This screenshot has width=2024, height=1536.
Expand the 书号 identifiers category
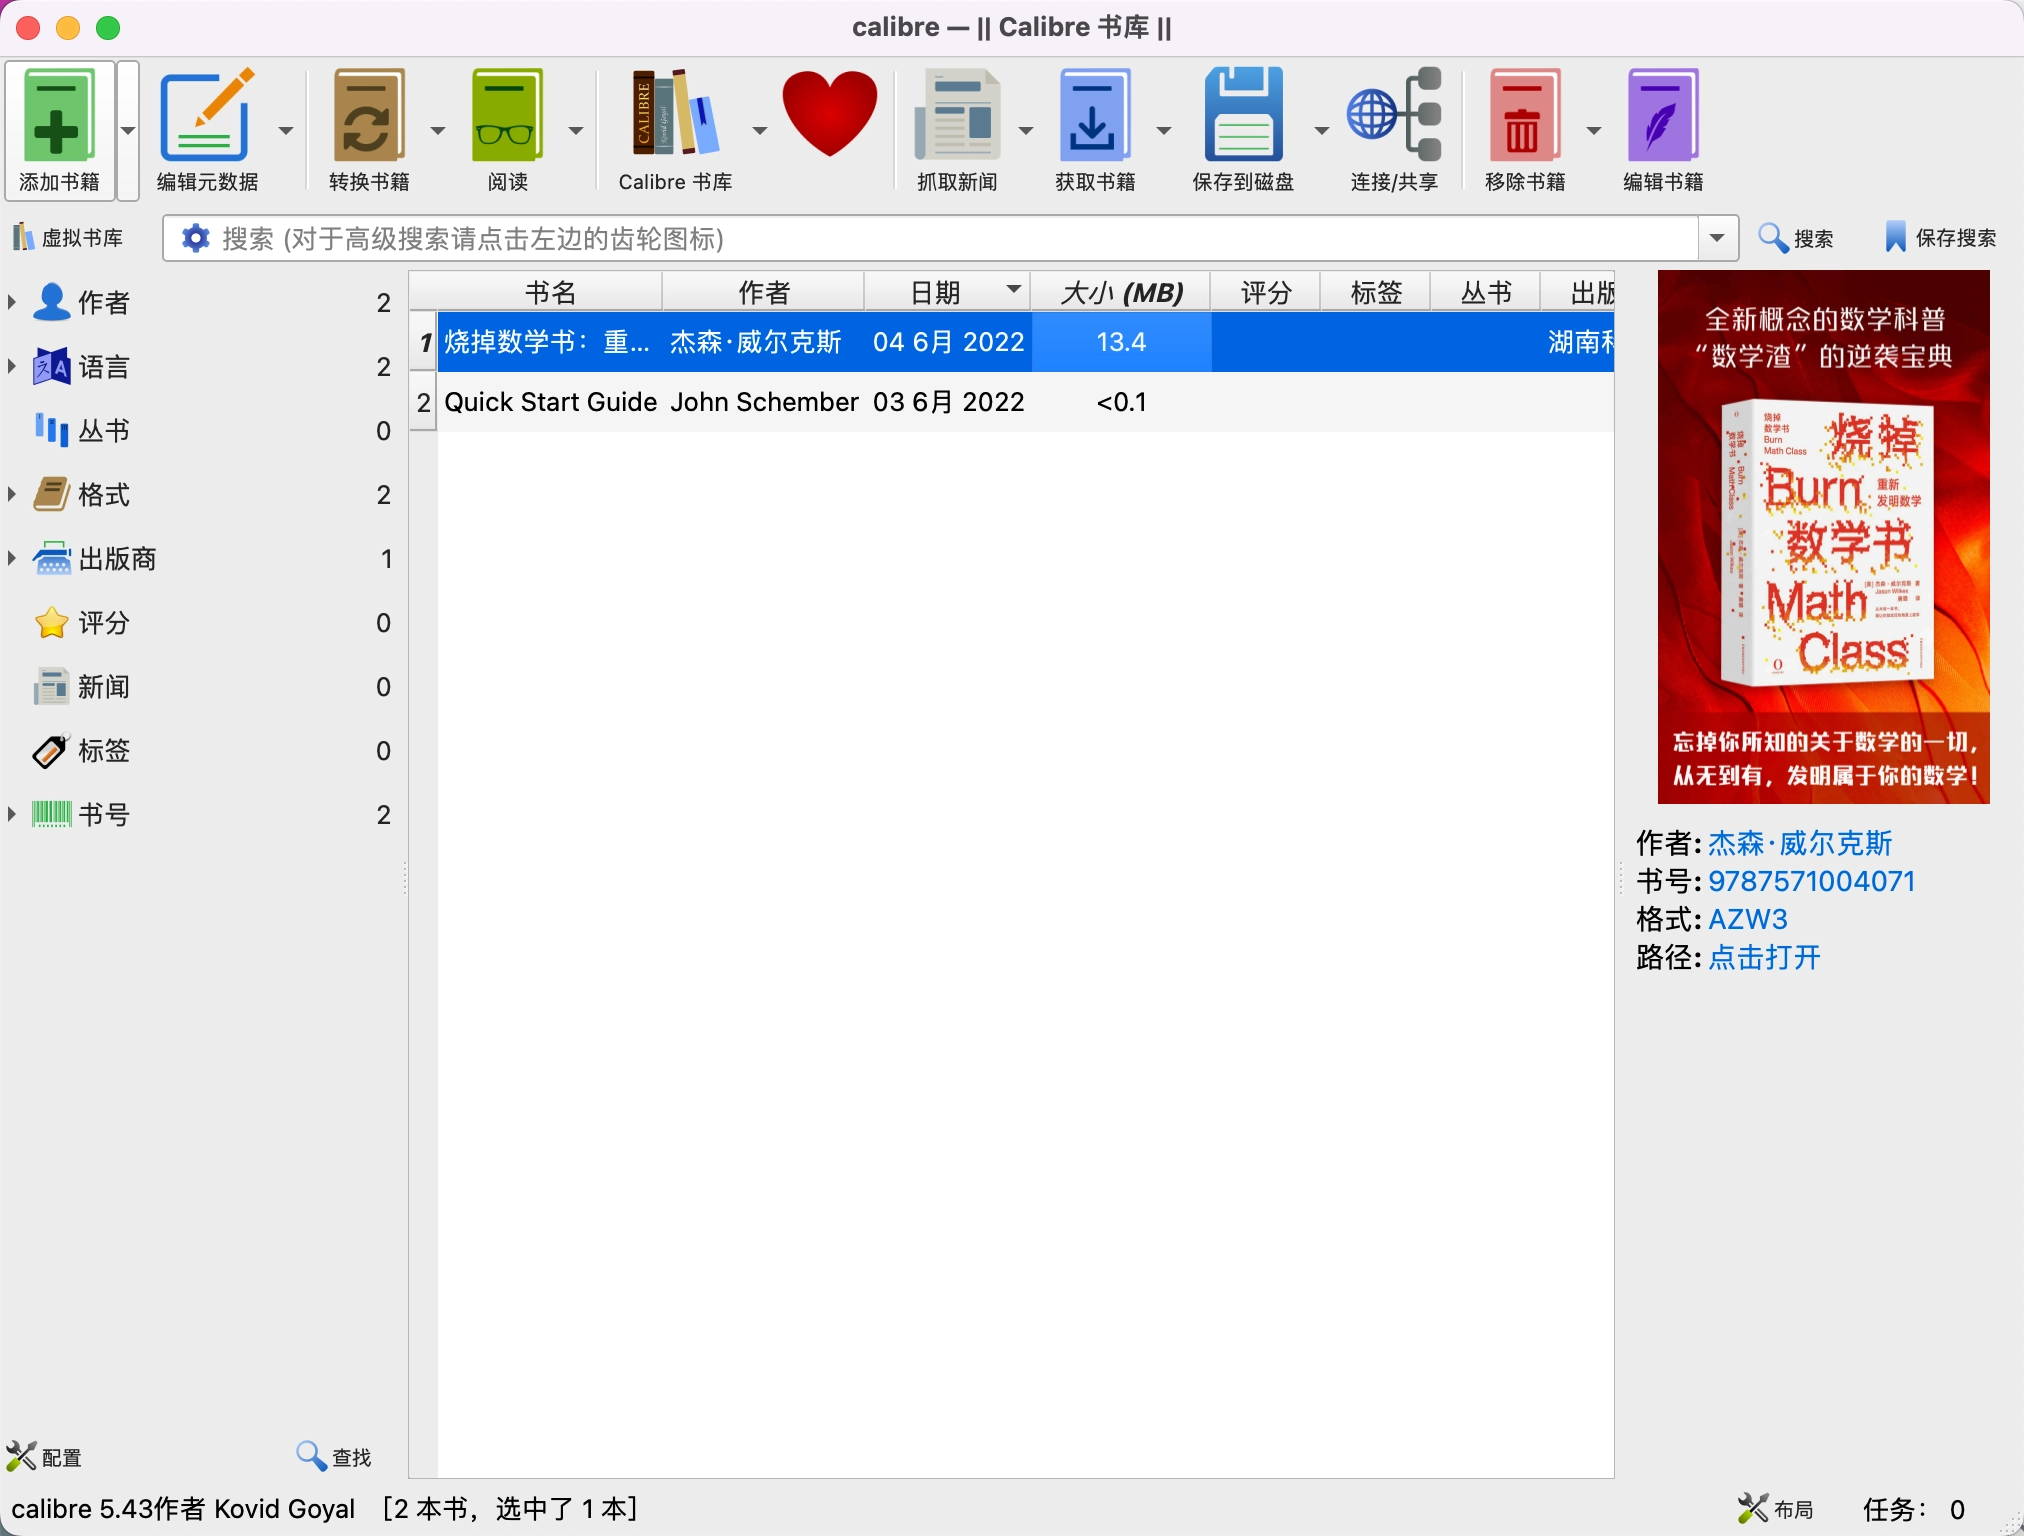click(x=12, y=814)
